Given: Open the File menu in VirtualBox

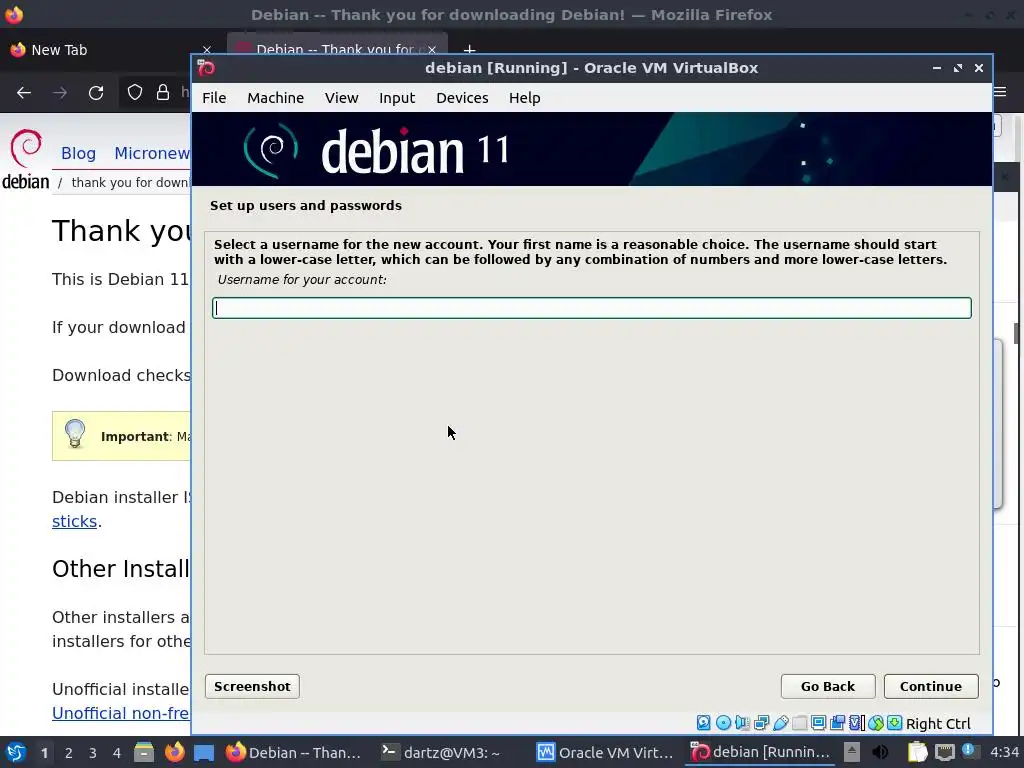Looking at the screenshot, I should 214,98.
